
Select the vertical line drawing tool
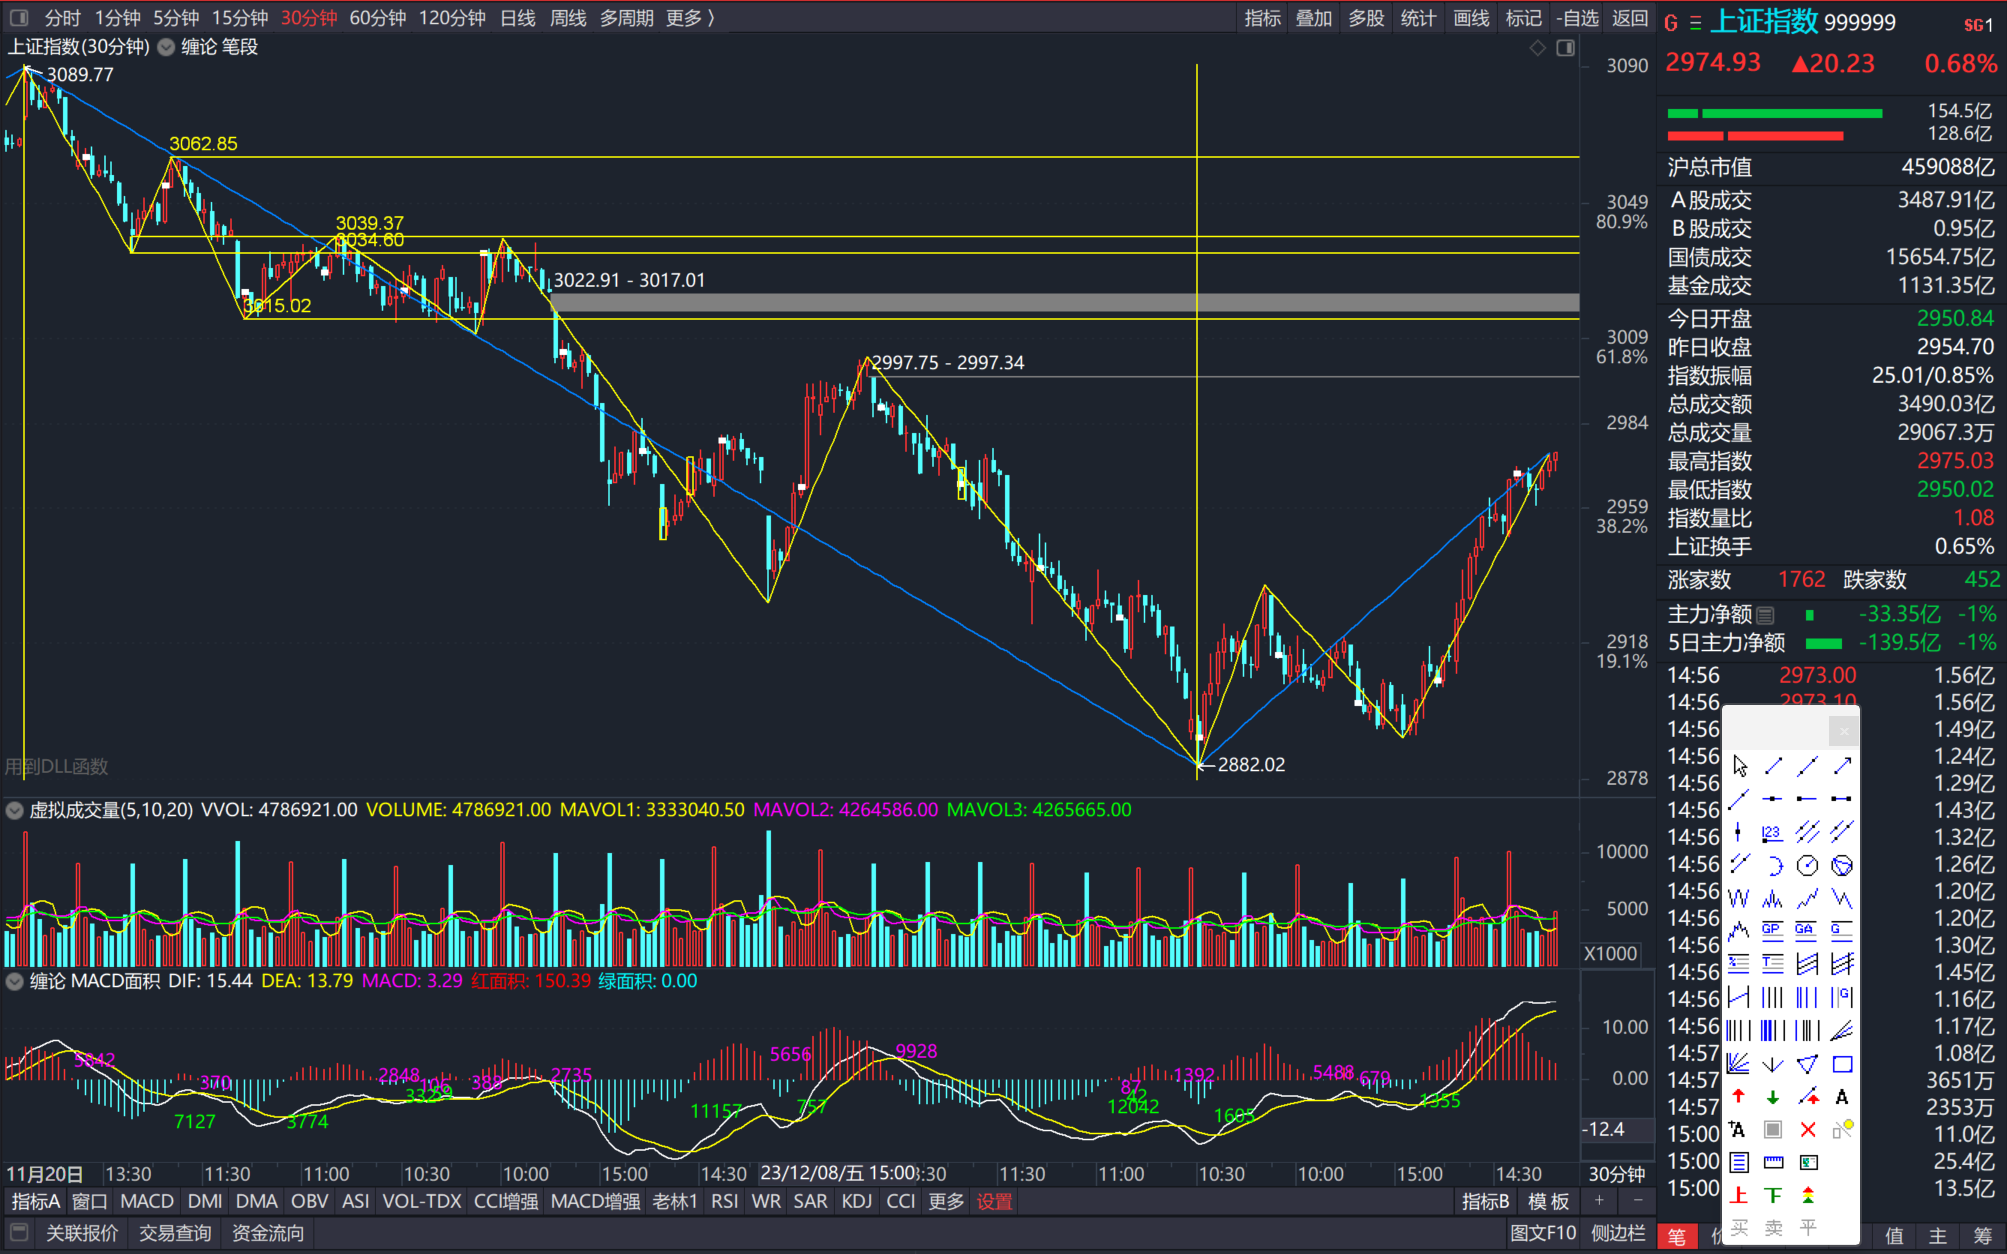pos(1739,832)
